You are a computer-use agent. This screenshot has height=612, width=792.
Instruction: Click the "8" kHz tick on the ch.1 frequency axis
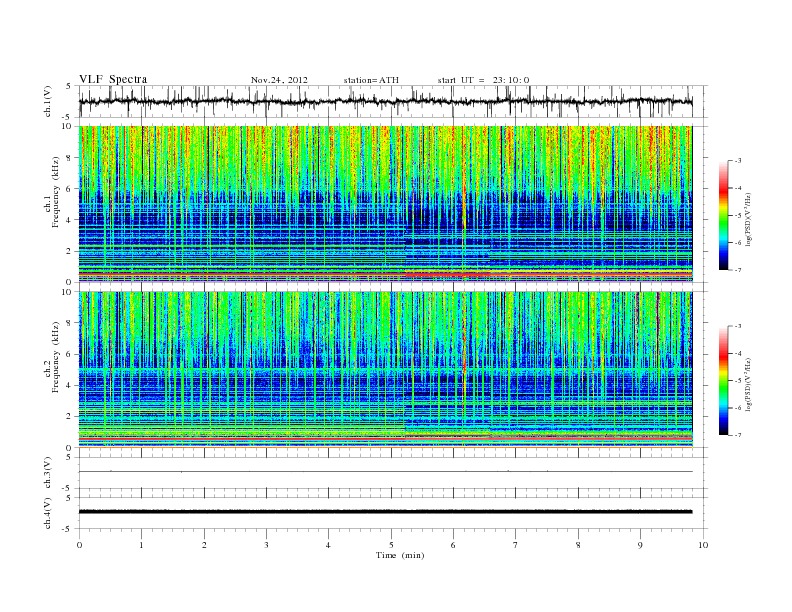coord(70,158)
